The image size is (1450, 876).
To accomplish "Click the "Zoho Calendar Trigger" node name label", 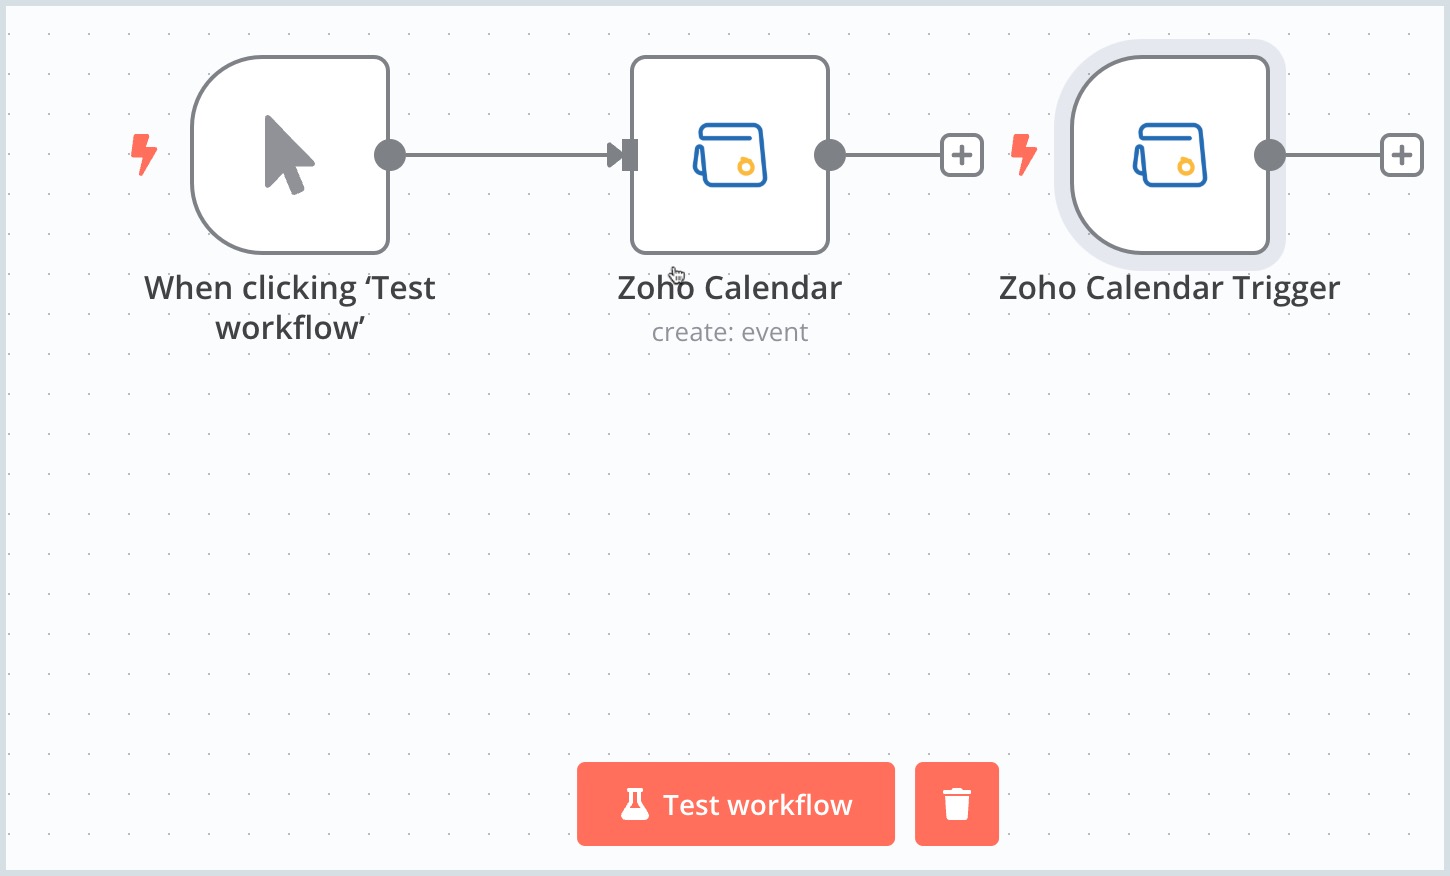I will (x=1169, y=288).
